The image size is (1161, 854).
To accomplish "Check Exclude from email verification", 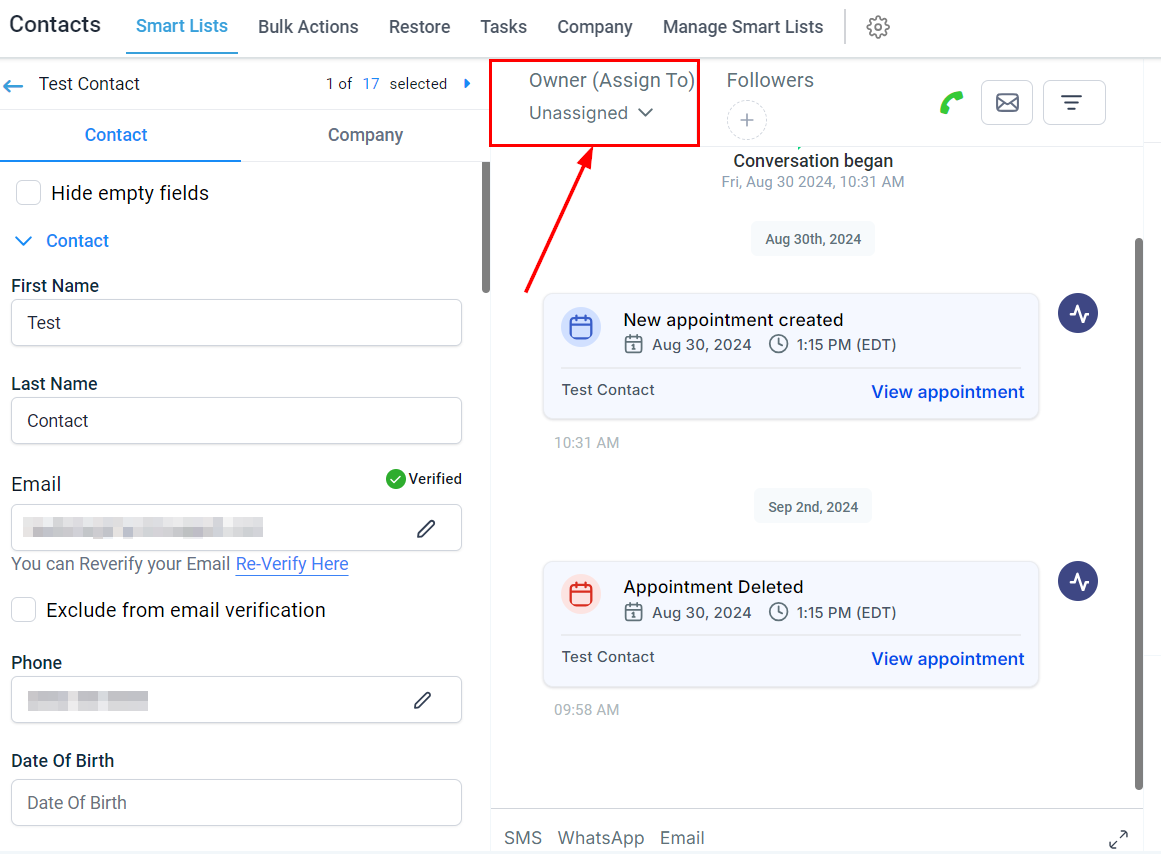I will [24, 610].
